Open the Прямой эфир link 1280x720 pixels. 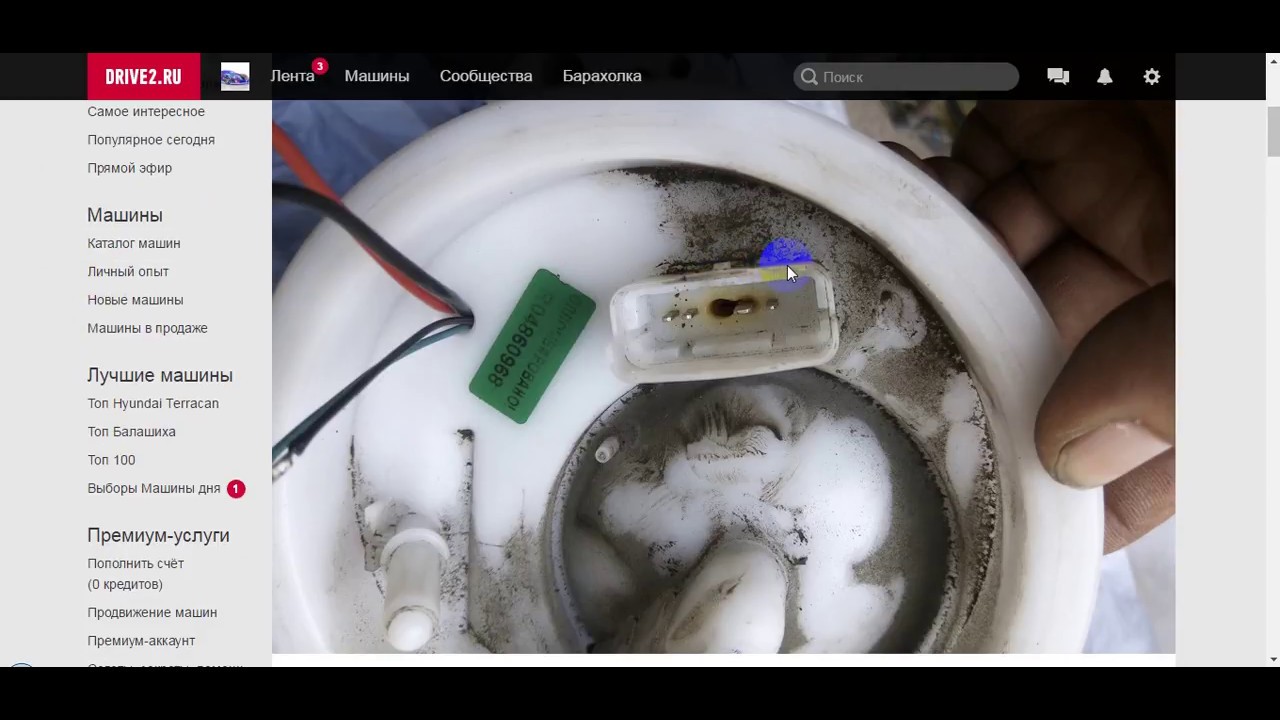(x=129, y=168)
